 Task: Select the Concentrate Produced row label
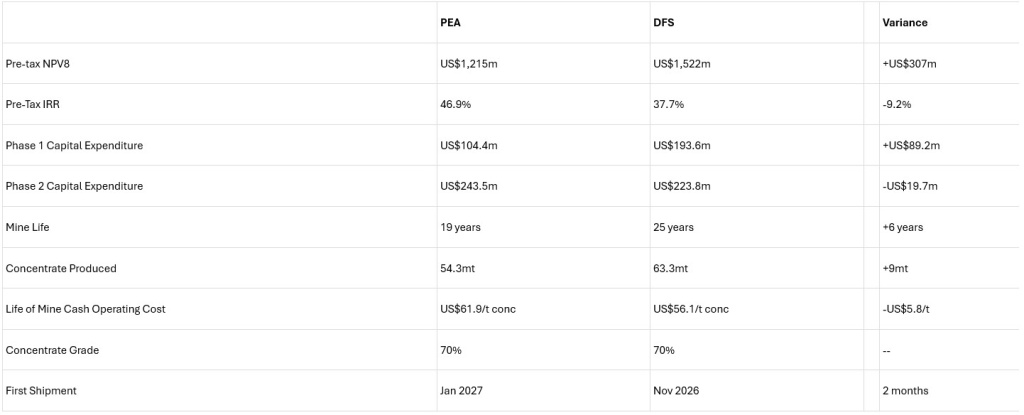click(x=61, y=268)
